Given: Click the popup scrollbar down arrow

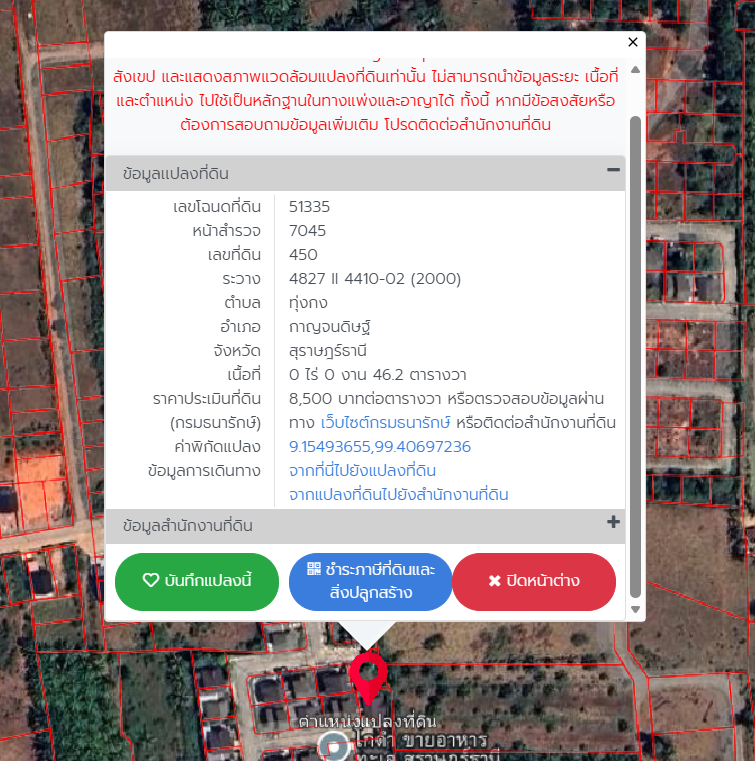Looking at the screenshot, I should [635, 609].
